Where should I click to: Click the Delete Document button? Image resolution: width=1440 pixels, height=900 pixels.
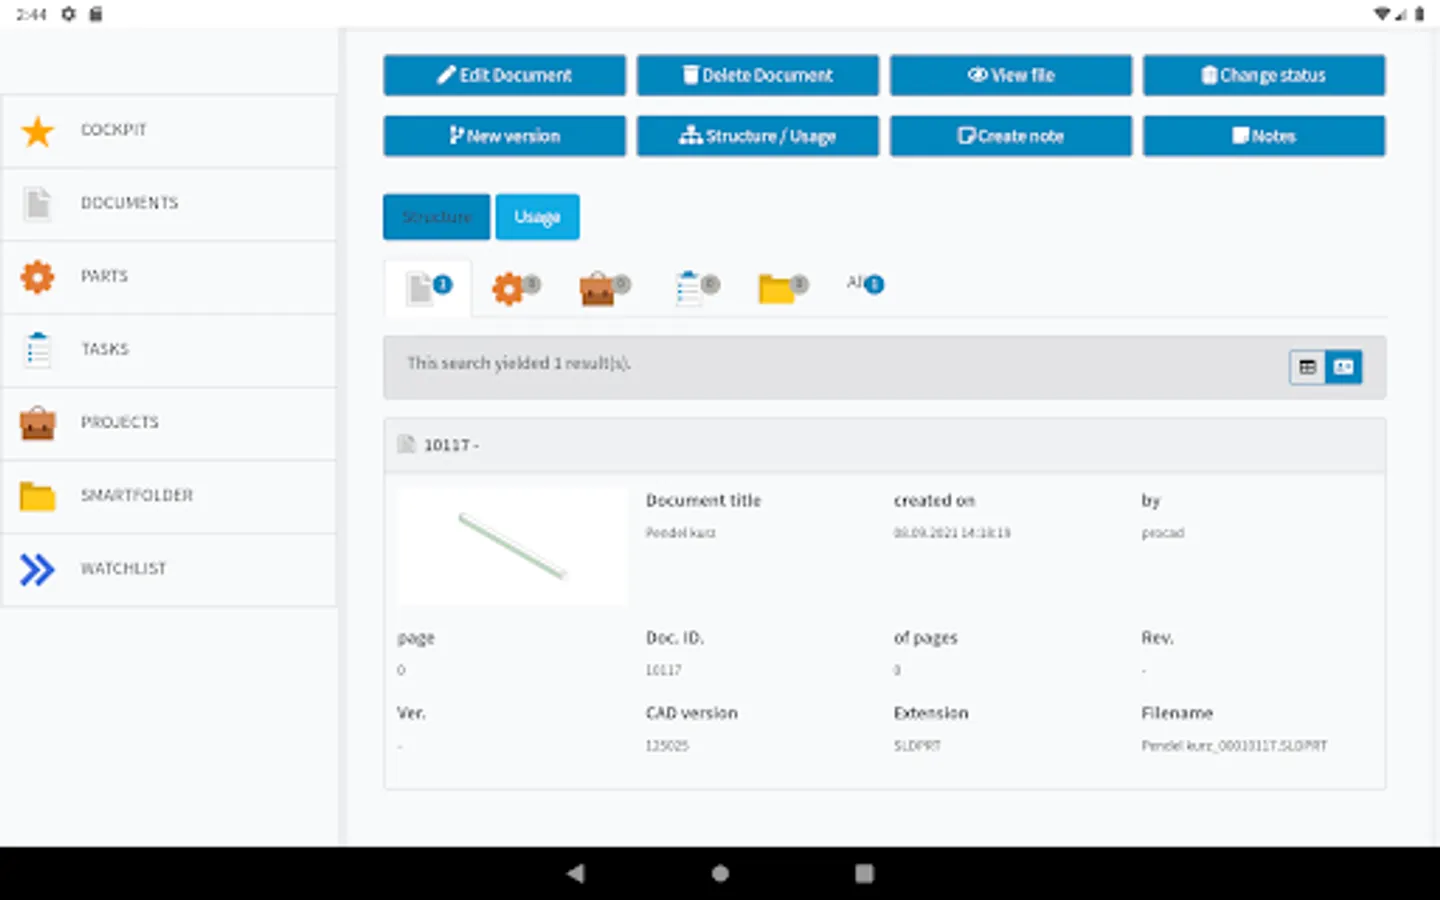tap(757, 75)
